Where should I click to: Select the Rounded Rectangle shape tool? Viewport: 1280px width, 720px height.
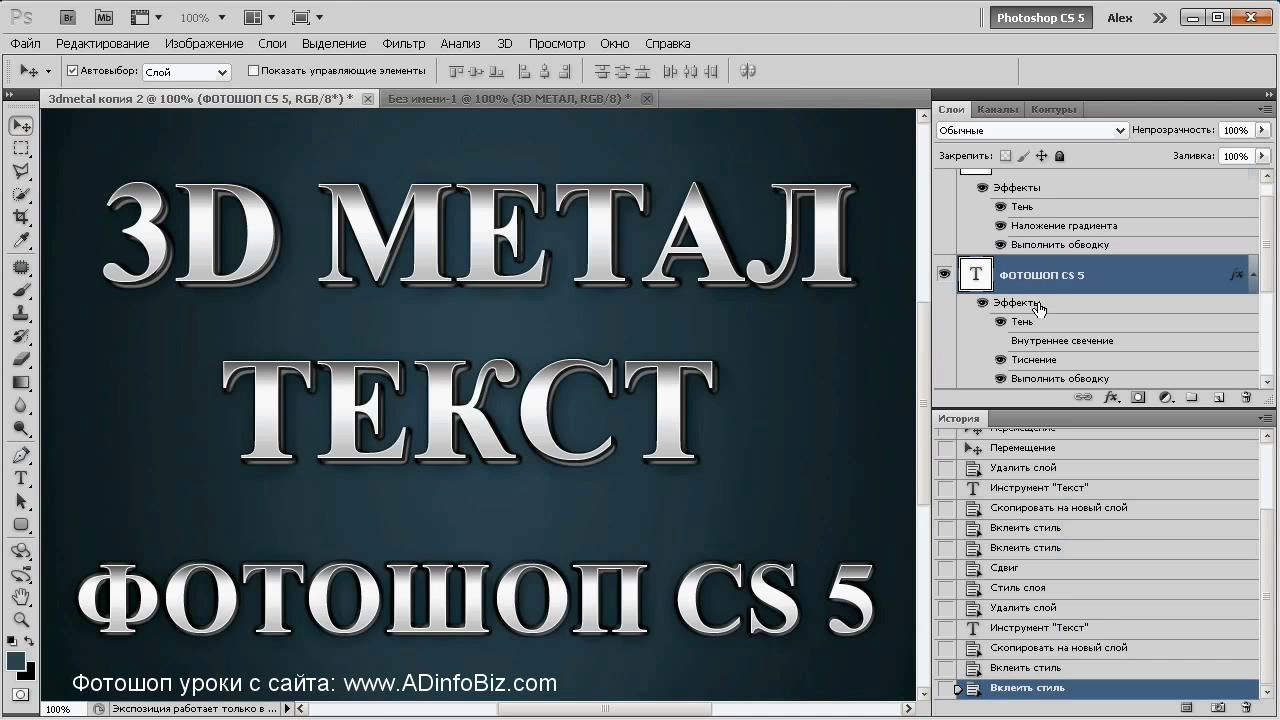[21, 525]
